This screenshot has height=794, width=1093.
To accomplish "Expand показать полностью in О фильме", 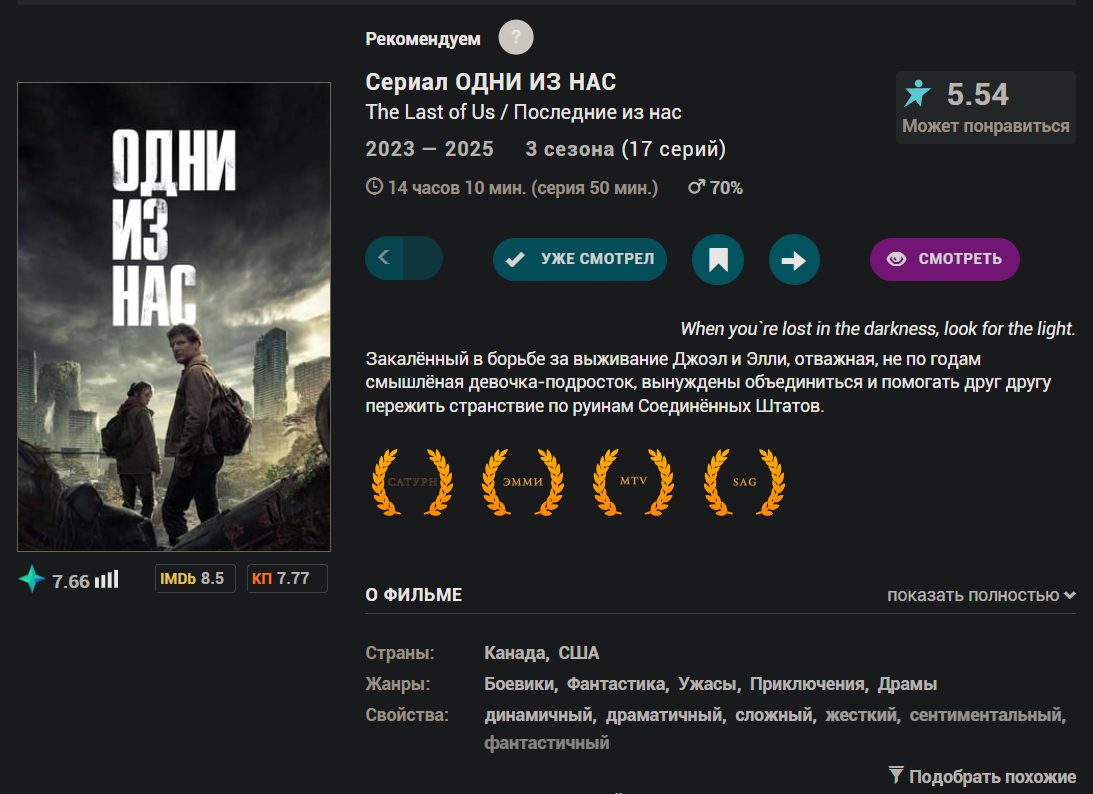I will pyautogui.click(x=981, y=595).
